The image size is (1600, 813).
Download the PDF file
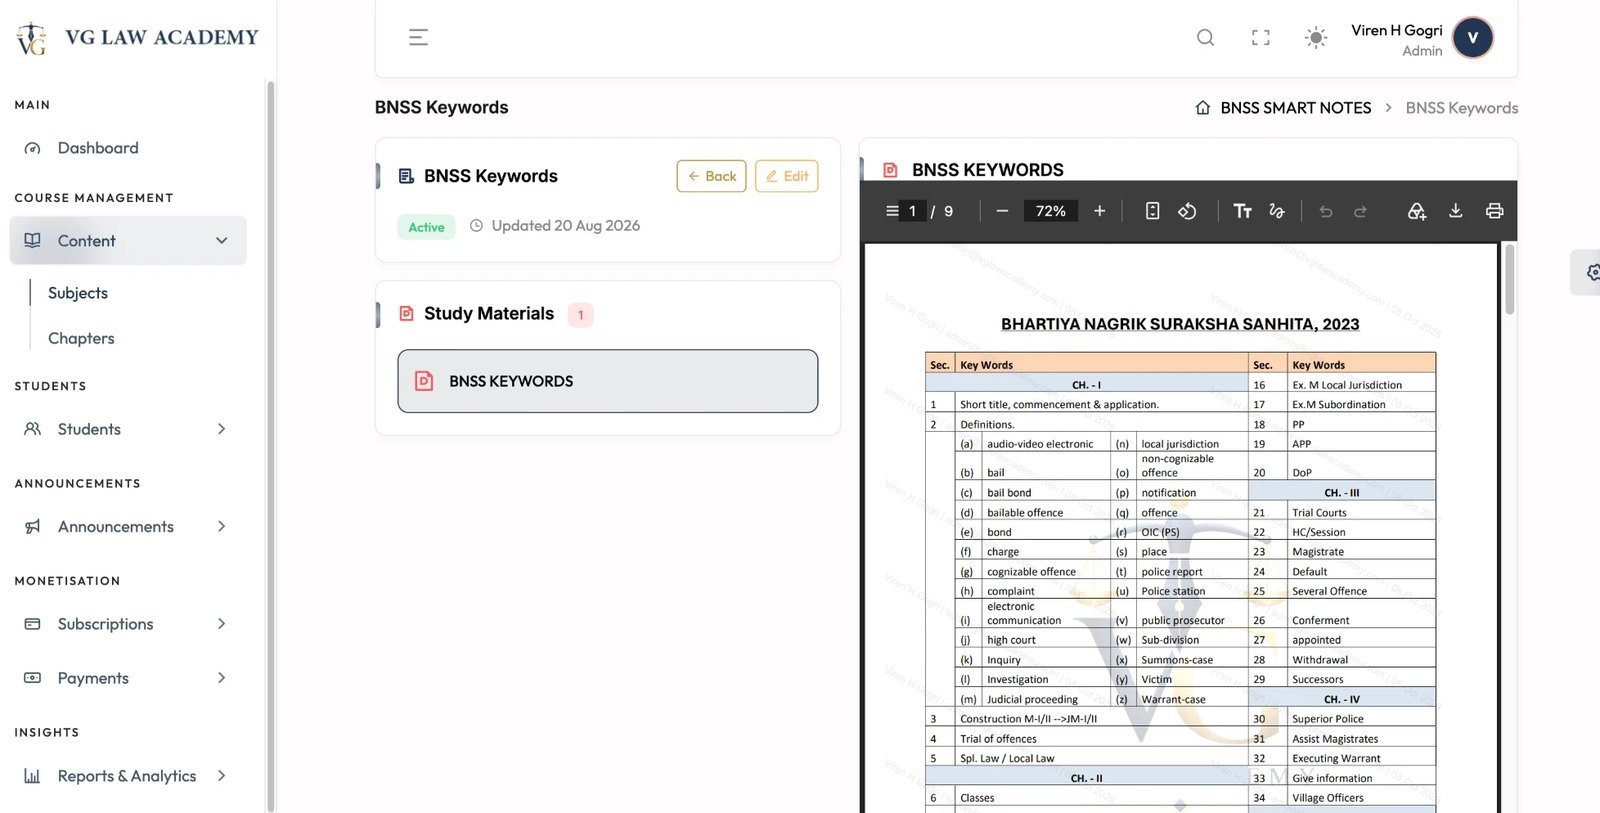tap(1456, 211)
